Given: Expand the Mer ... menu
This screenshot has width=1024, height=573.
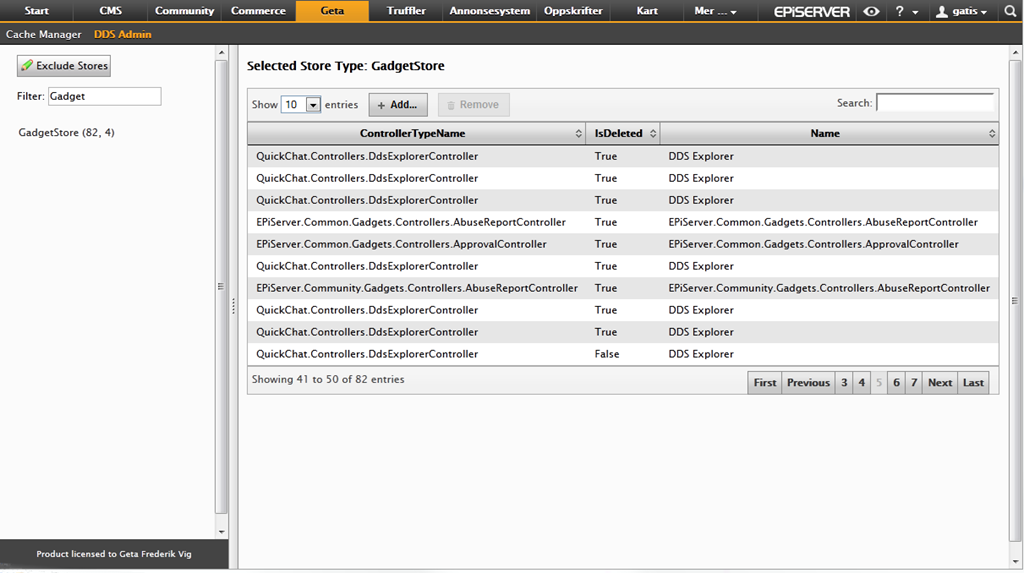Looking at the screenshot, I should [x=715, y=11].
